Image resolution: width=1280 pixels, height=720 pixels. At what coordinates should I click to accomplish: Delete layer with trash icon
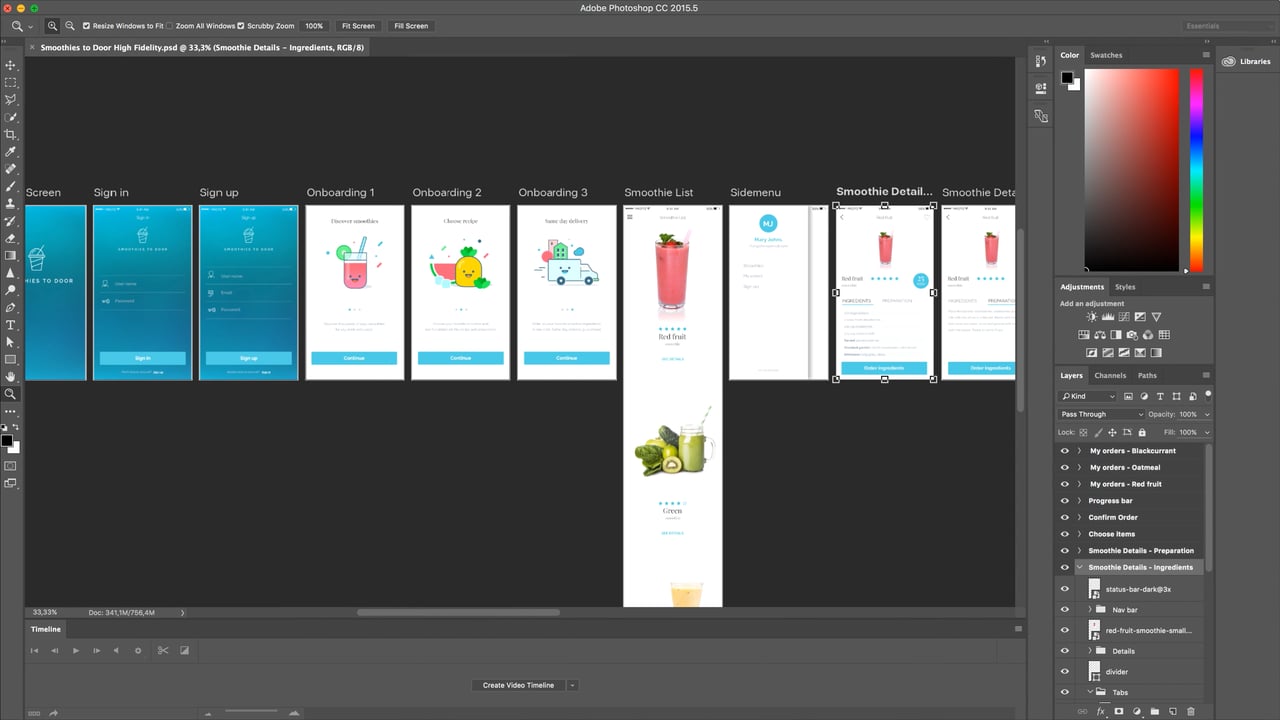[x=1191, y=711]
